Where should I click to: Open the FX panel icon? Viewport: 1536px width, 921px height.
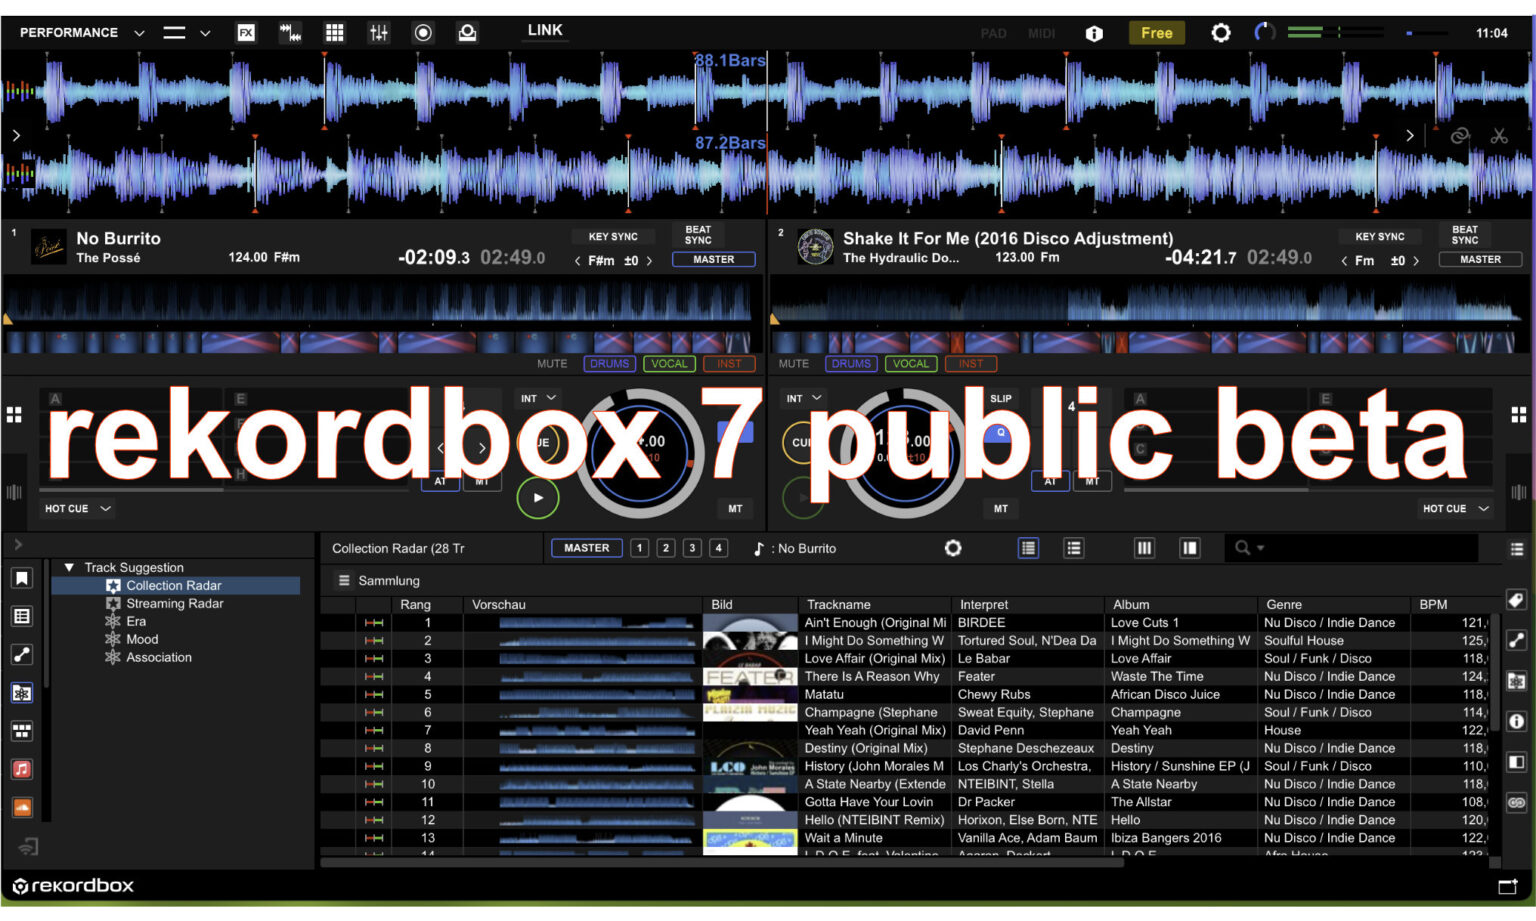click(246, 33)
